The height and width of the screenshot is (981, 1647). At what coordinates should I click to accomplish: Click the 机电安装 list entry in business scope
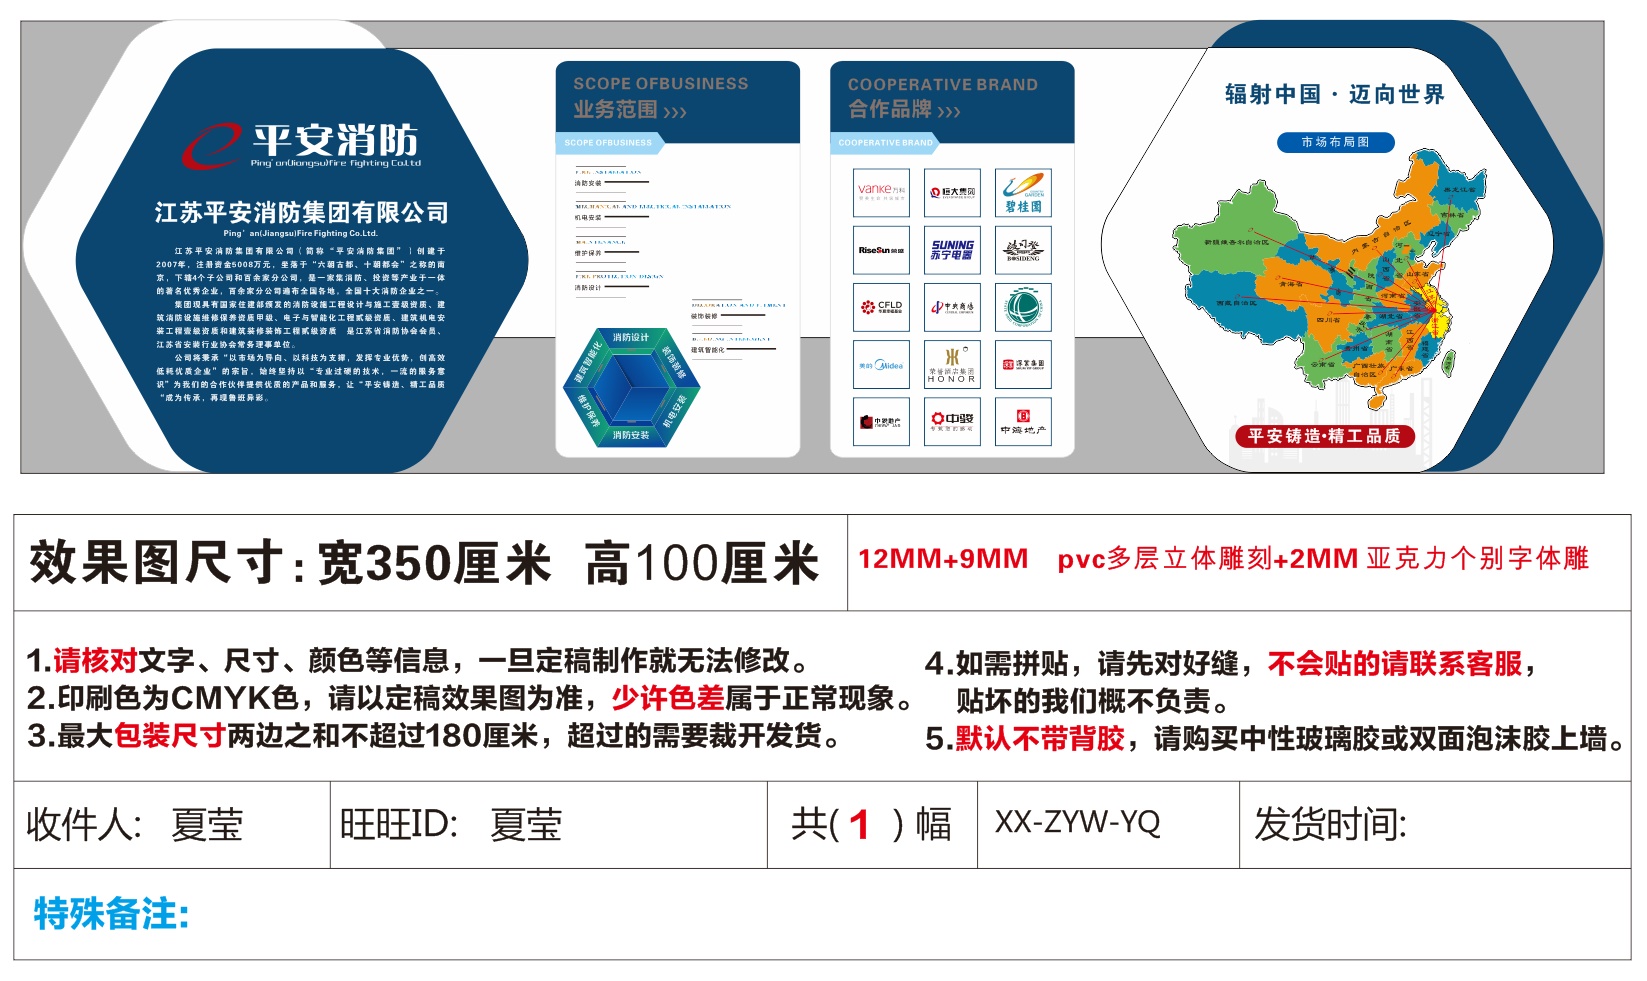[x=588, y=217]
